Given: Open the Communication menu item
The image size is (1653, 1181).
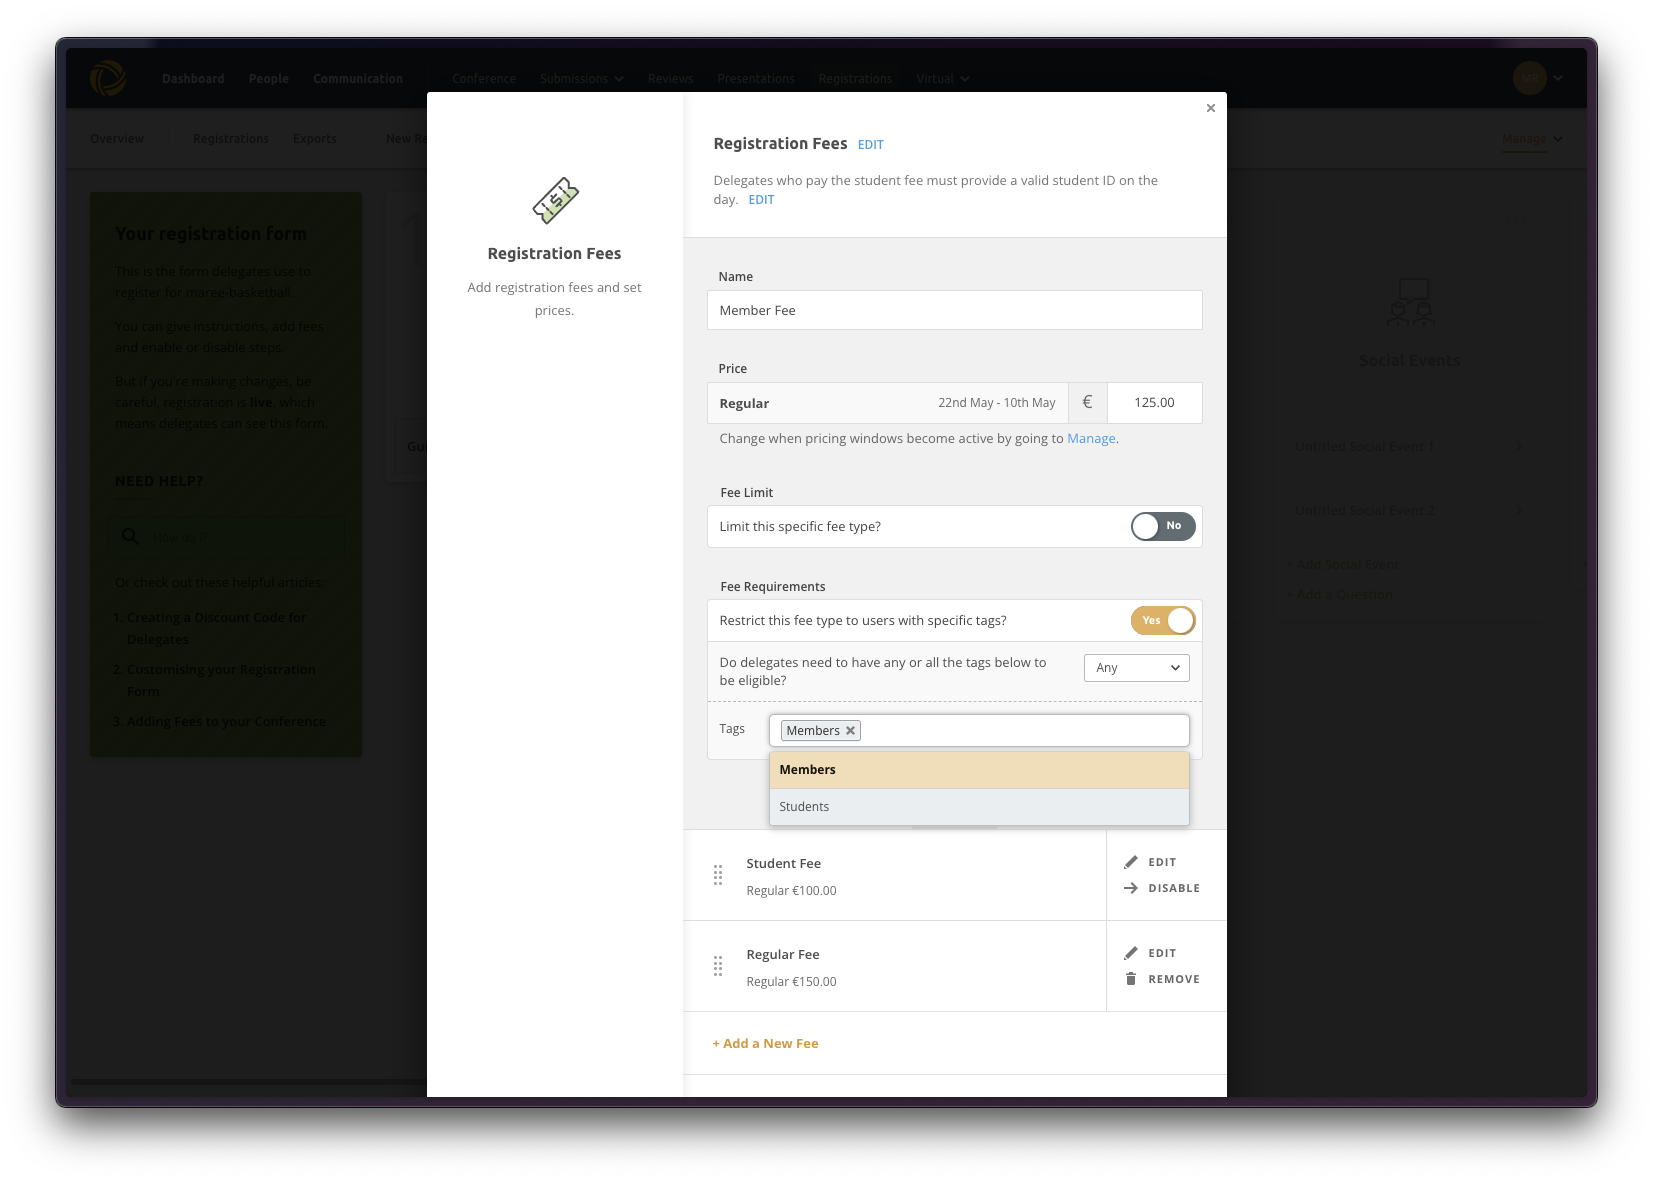Looking at the screenshot, I should click(x=358, y=79).
